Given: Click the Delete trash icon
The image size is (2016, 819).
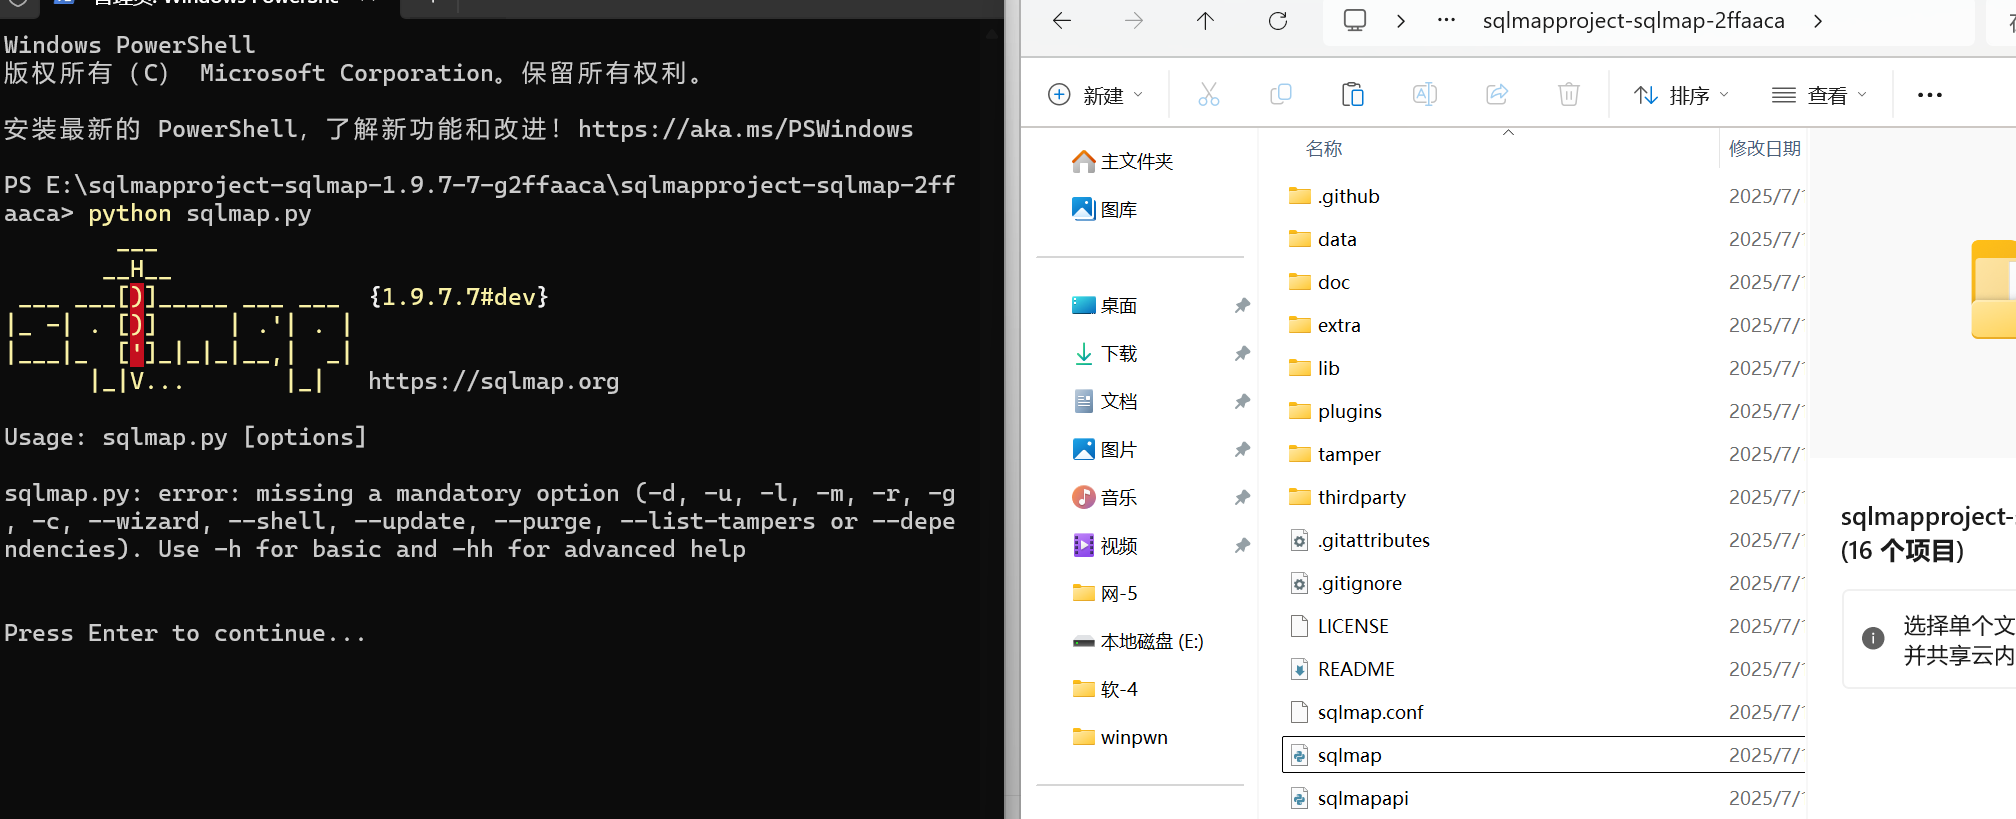Looking at the screenshot, I should point(1569,95).
